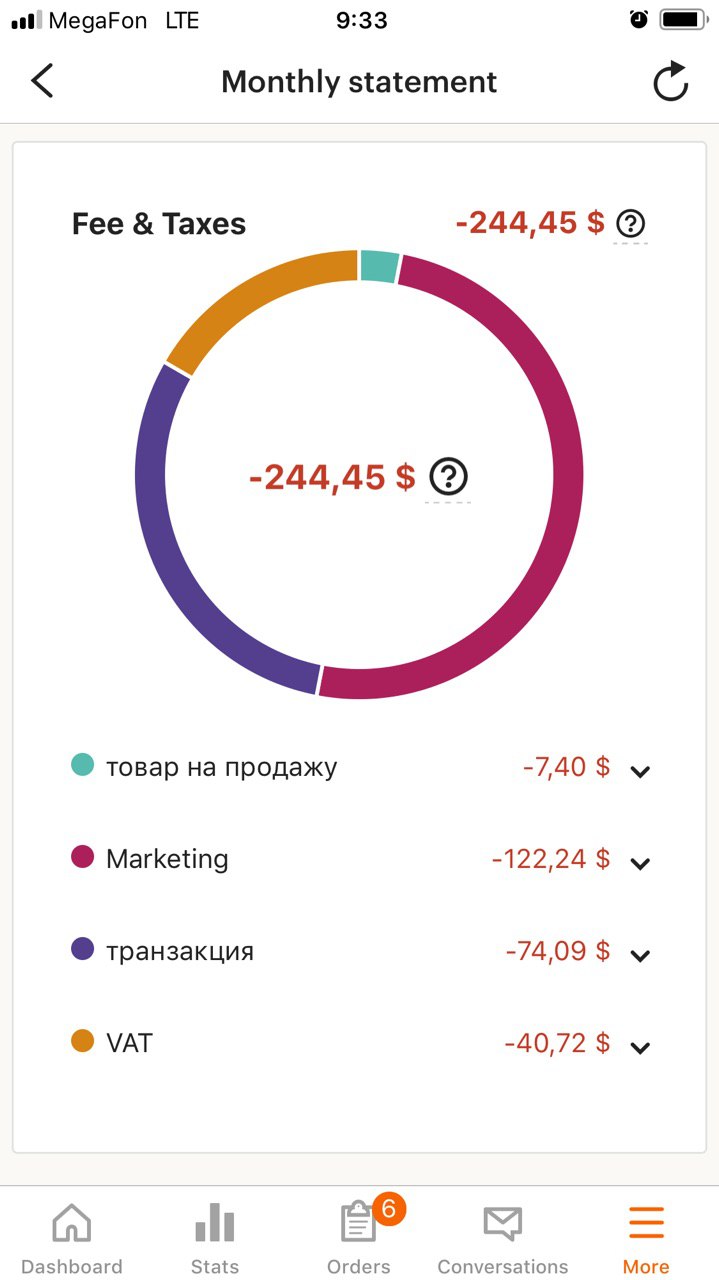
Task: Tap the -244,45 $ header total
Action: [x=530, y=223]
